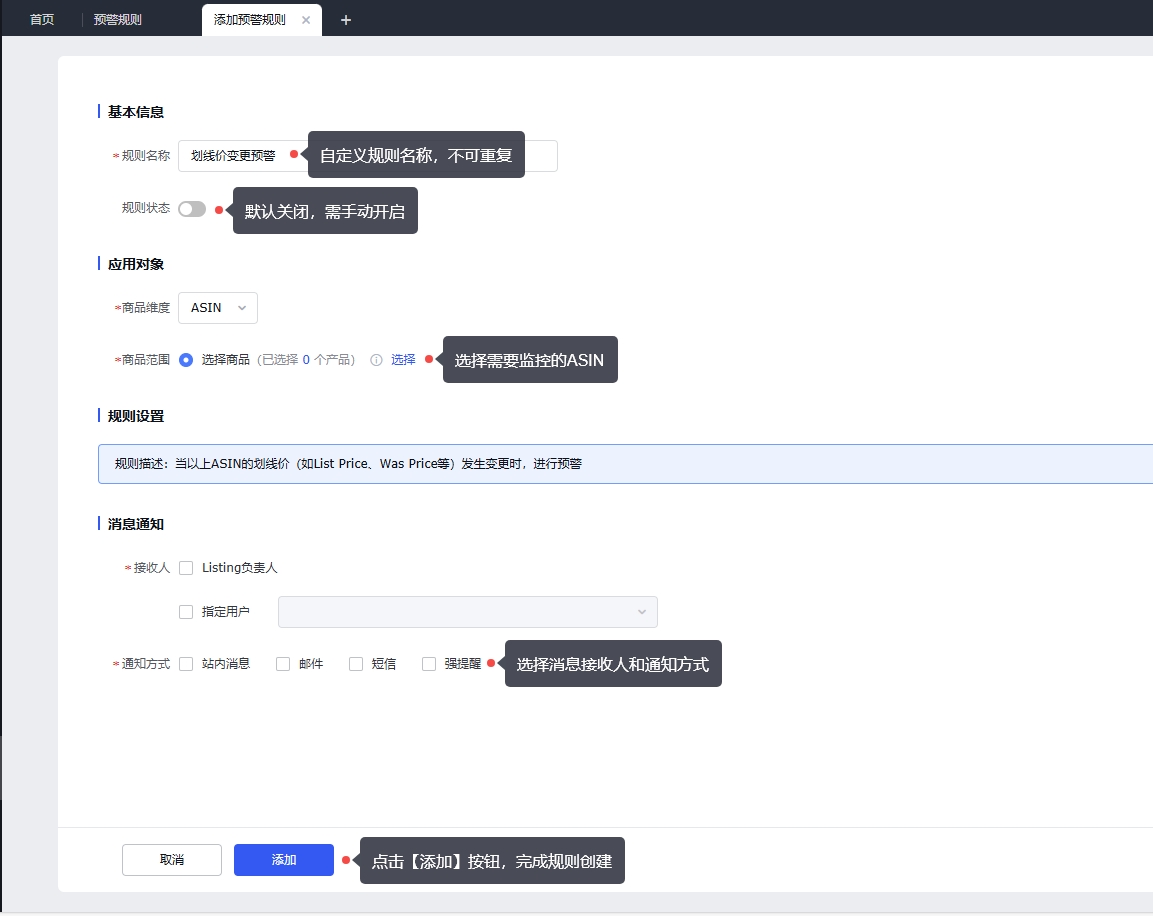This screenshot has height=916, width=1153.
Task: Switch to the 预警规则 tab
Action: pyautogui.click(x=118, y=20)
